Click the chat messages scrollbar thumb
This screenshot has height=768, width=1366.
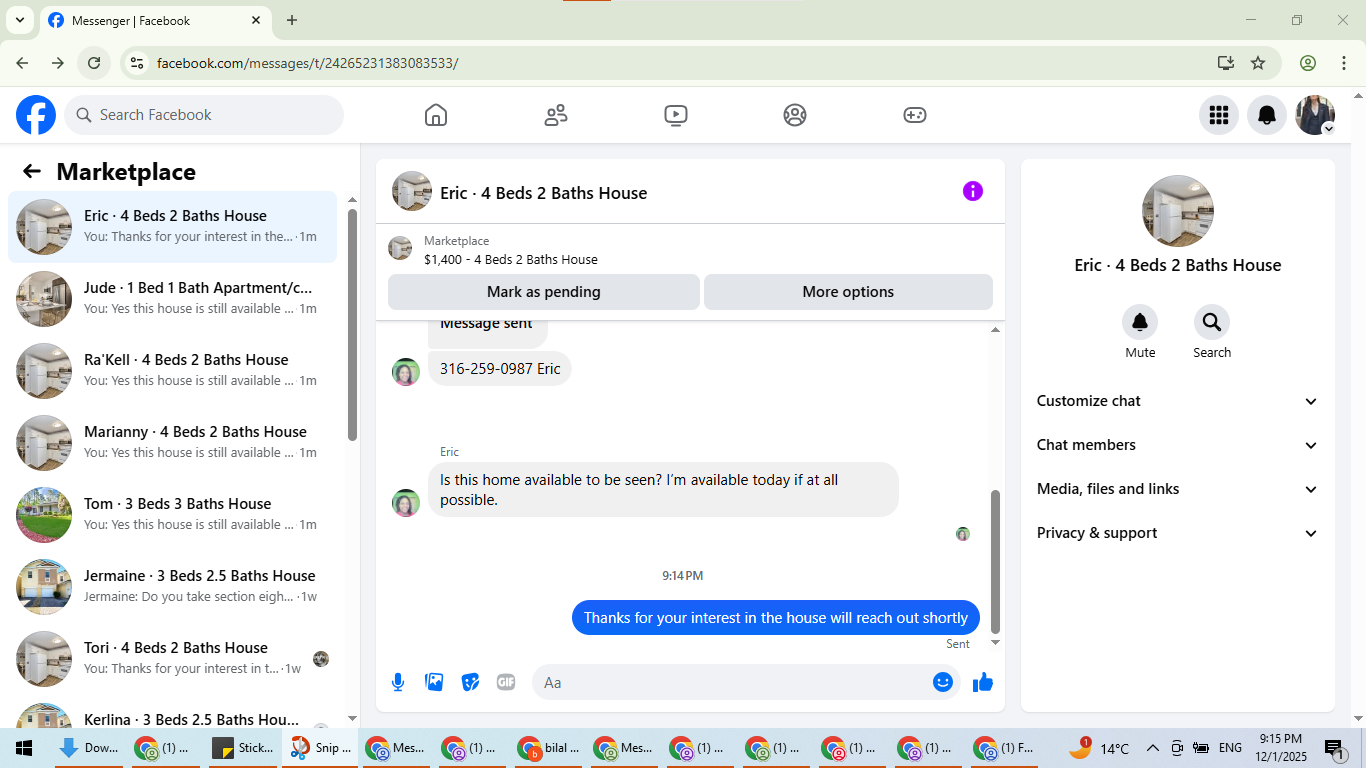tap(995, 560)
